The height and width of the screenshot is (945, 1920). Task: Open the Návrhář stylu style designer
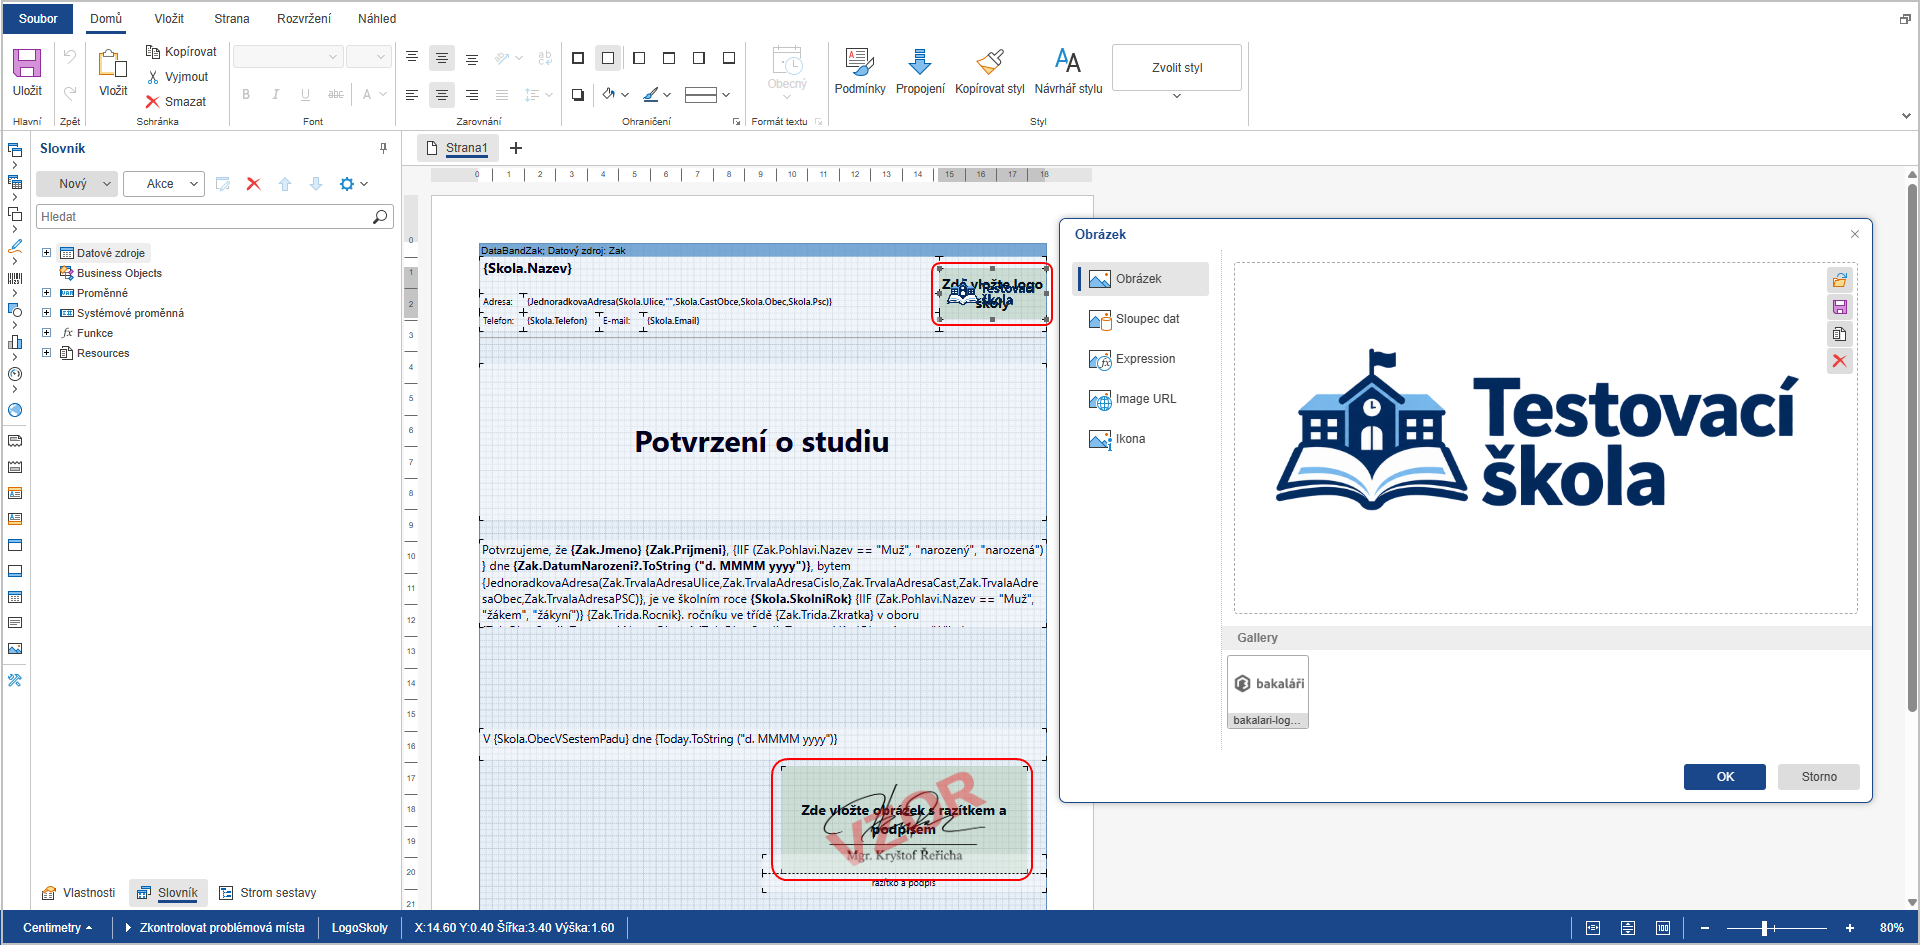(x=1068, y=71)
